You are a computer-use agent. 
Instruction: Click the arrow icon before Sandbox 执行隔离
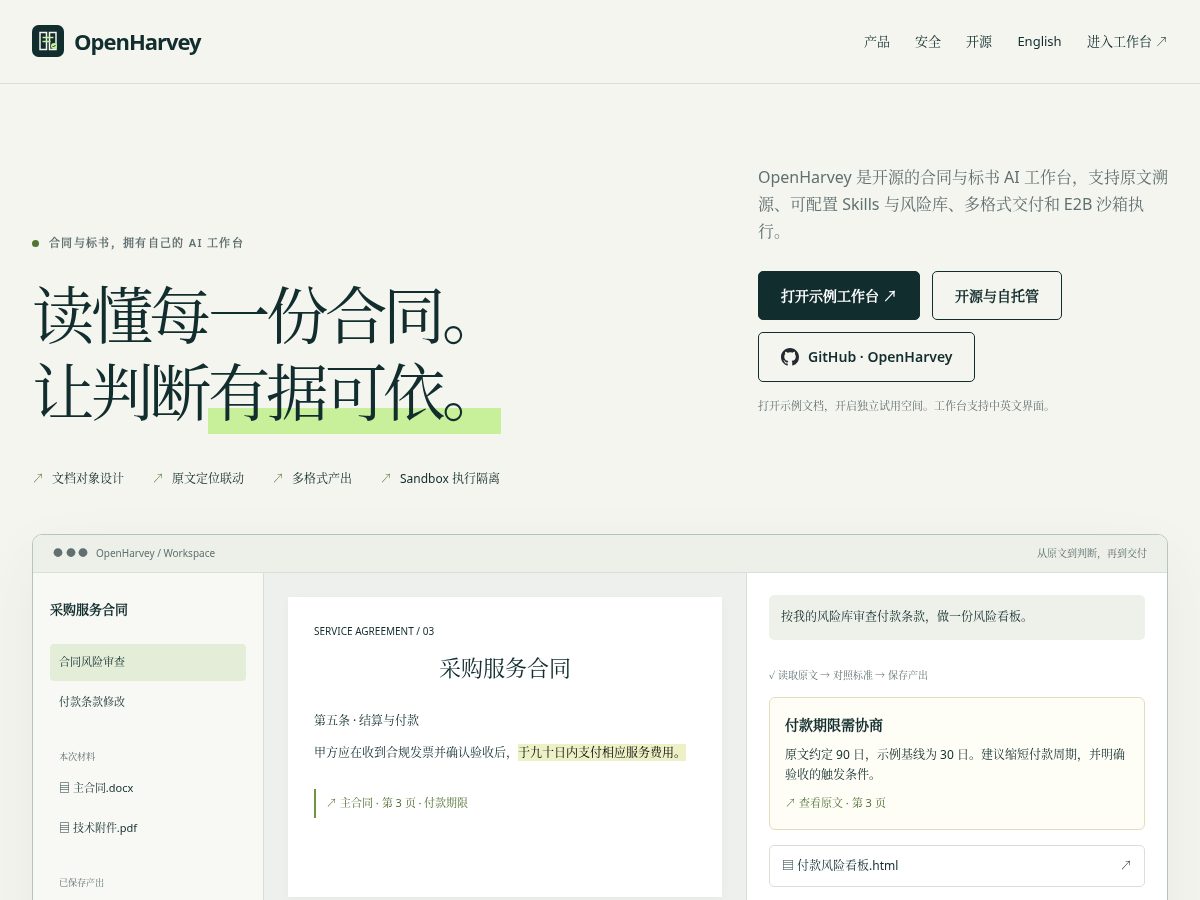click(x=386, y=478)
